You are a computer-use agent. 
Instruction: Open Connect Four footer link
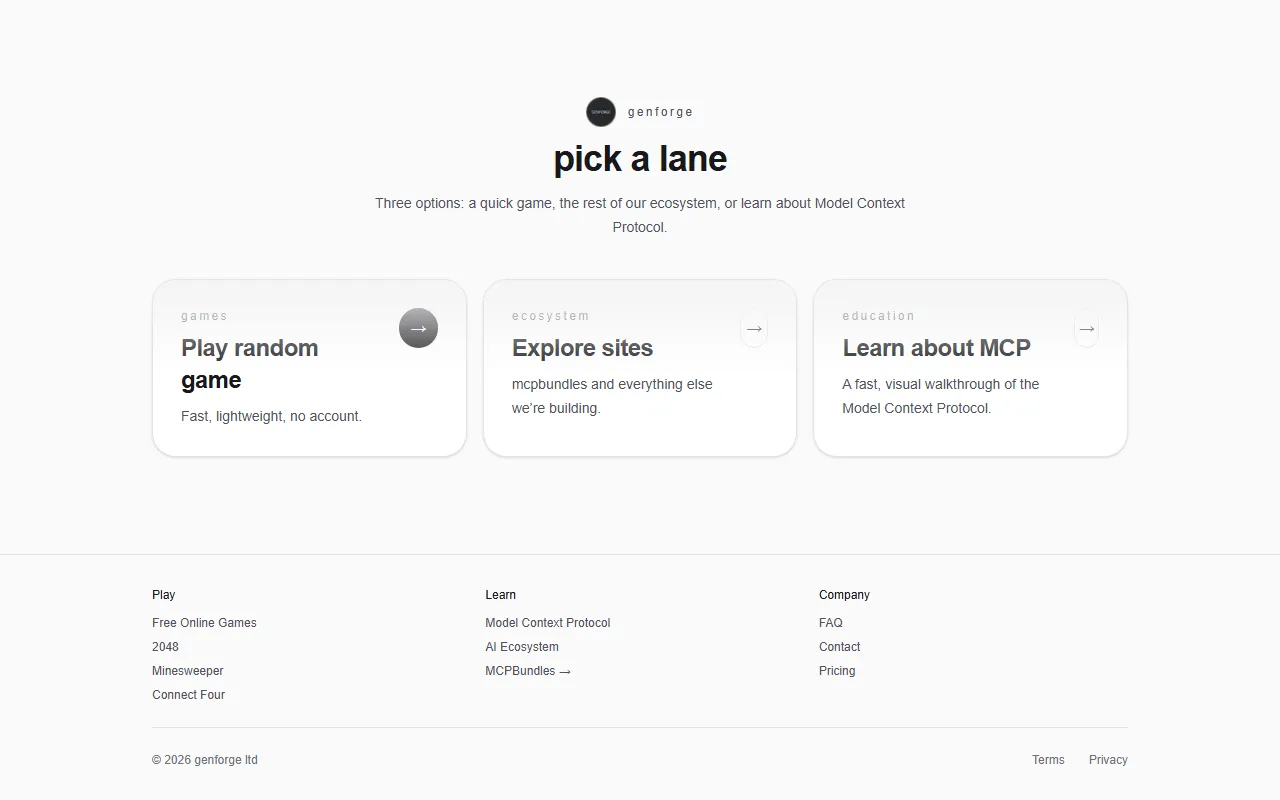(x=188, y=695)
